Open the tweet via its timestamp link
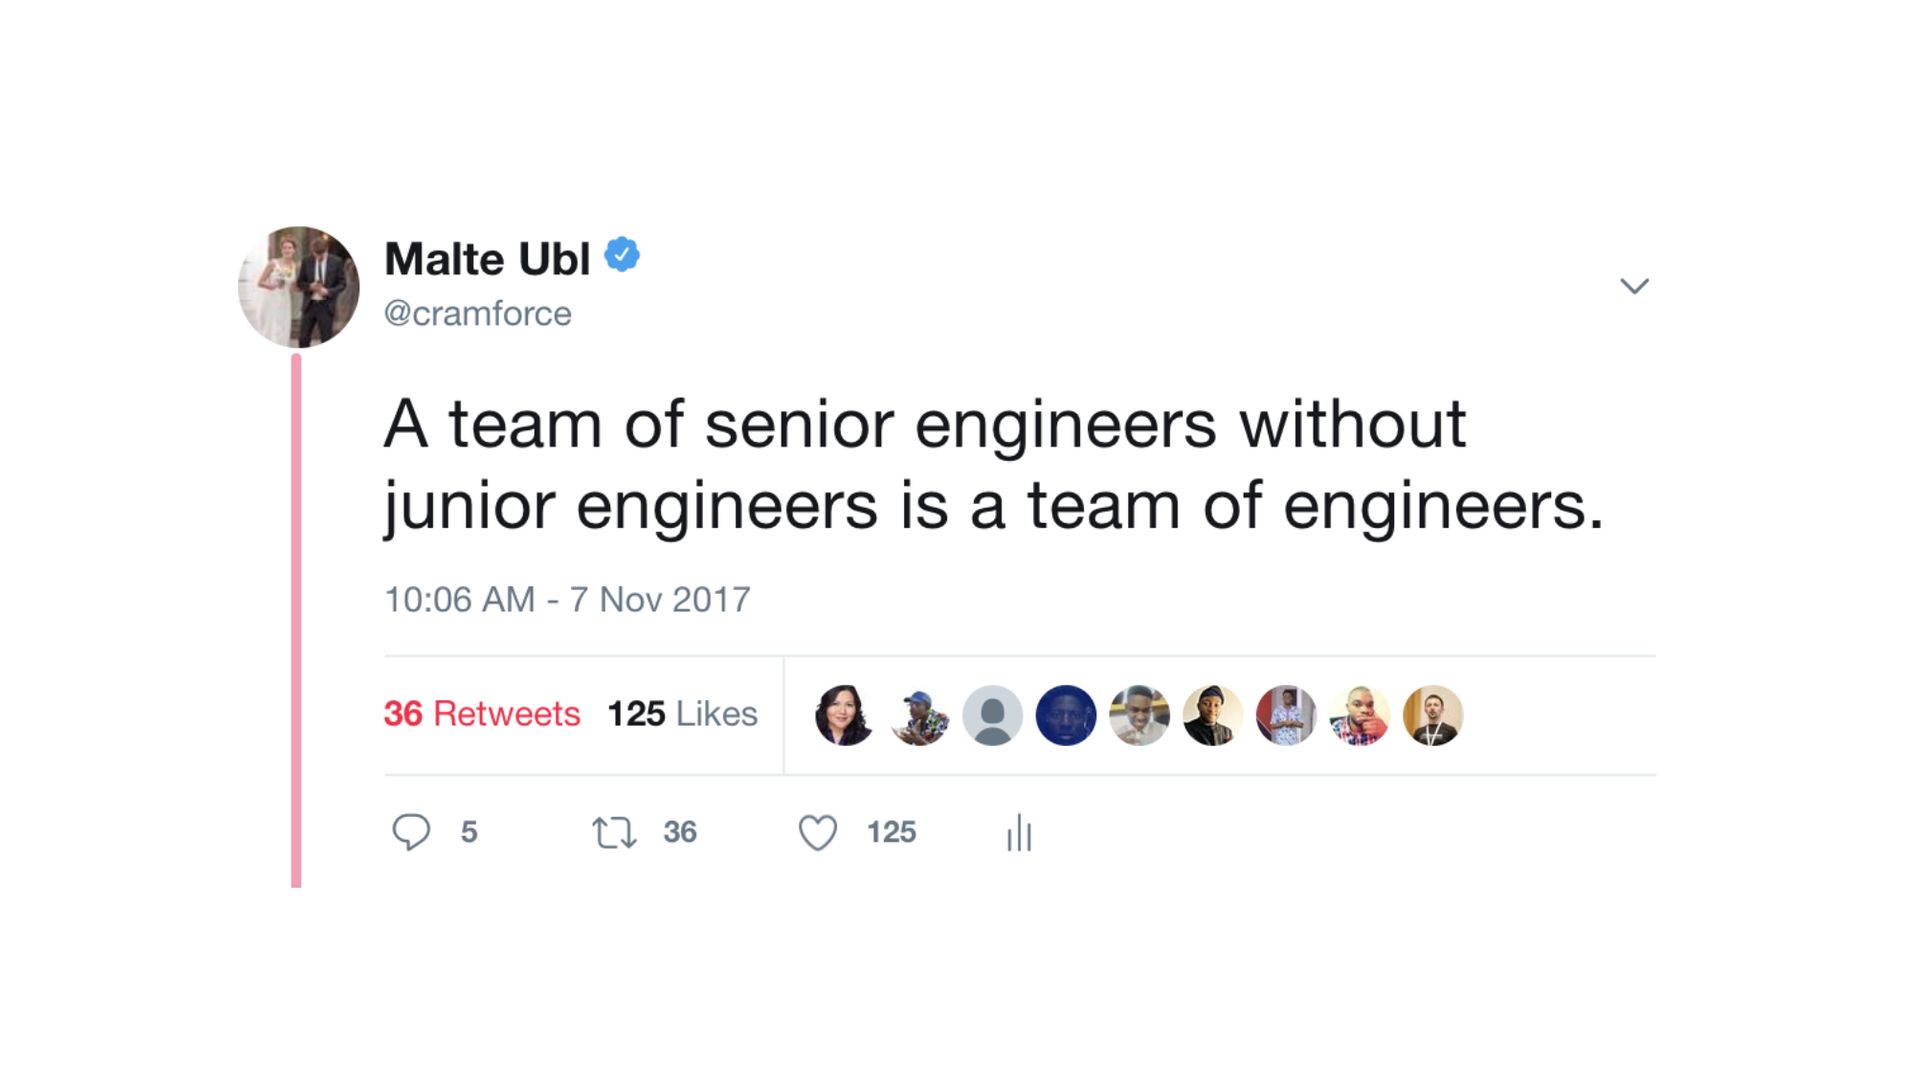 [x=567, y=598]
